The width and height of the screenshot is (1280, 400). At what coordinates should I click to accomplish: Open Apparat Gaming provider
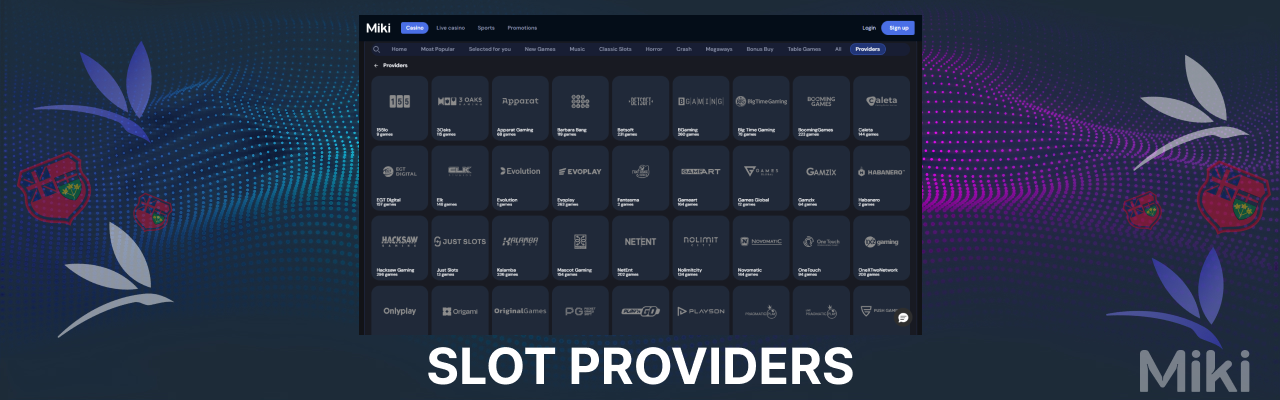coord(520,108)
